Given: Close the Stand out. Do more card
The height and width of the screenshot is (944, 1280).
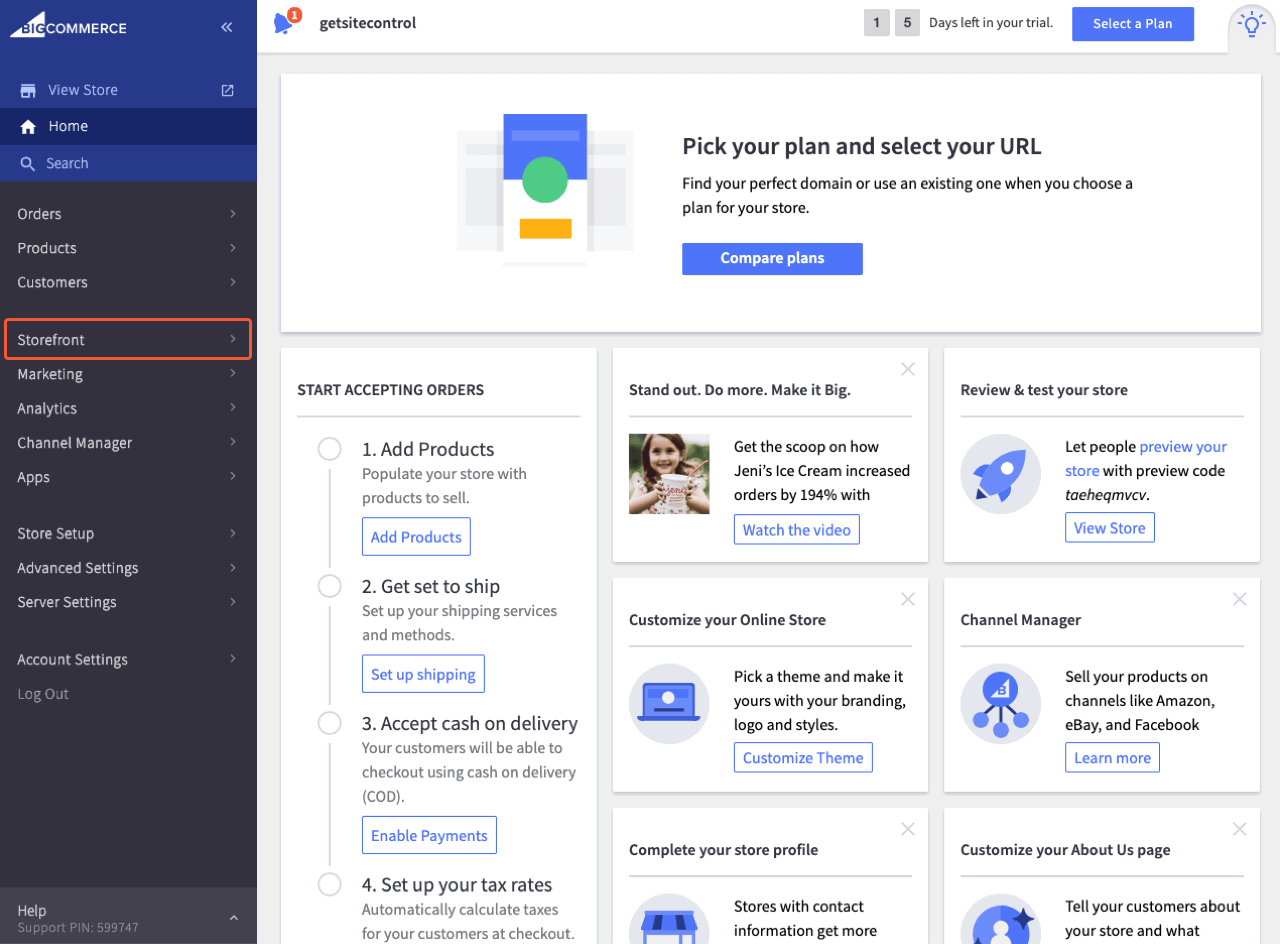Looking at the screenshot, I should coord(908,369).
